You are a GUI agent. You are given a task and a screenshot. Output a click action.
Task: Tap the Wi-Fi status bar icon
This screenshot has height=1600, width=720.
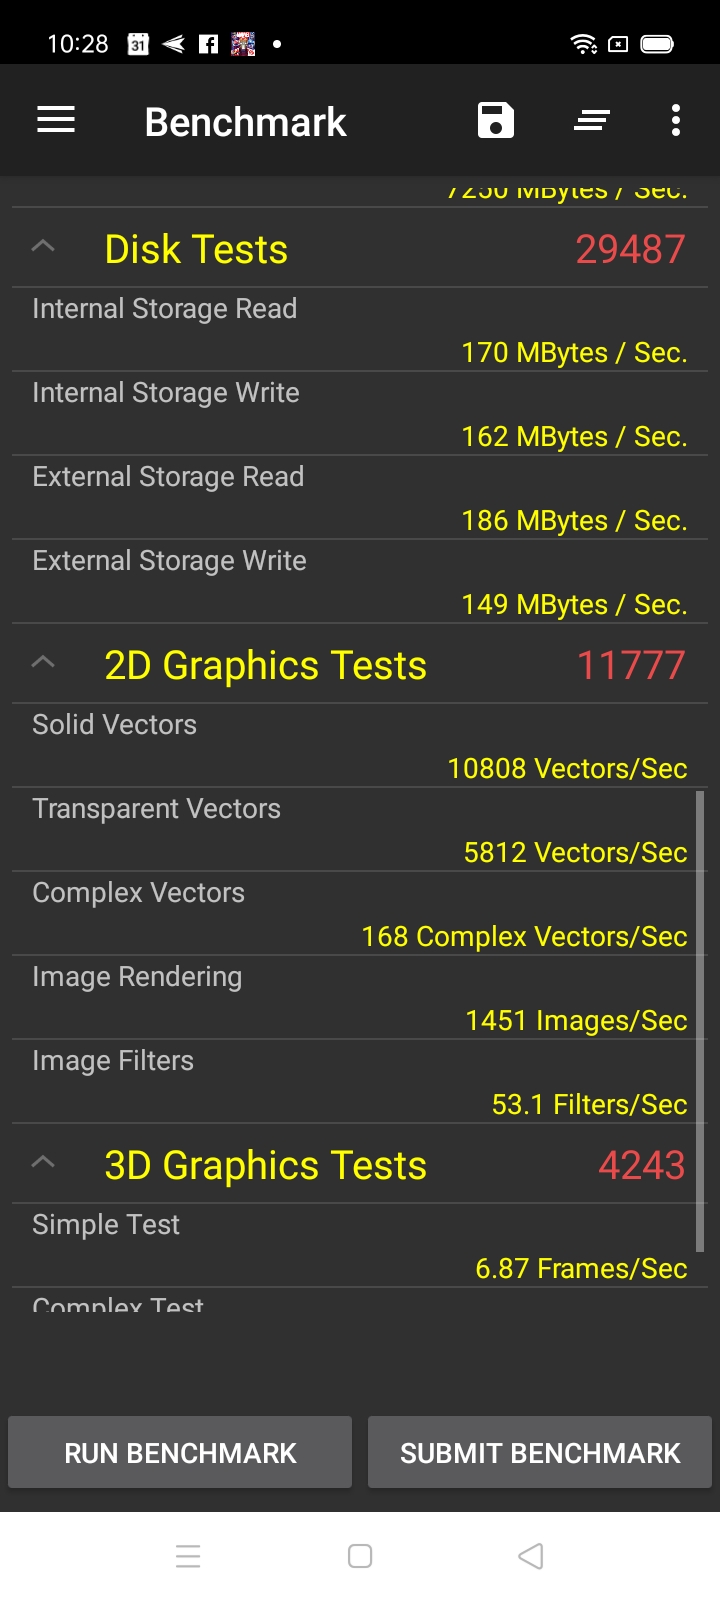point(583,44)
